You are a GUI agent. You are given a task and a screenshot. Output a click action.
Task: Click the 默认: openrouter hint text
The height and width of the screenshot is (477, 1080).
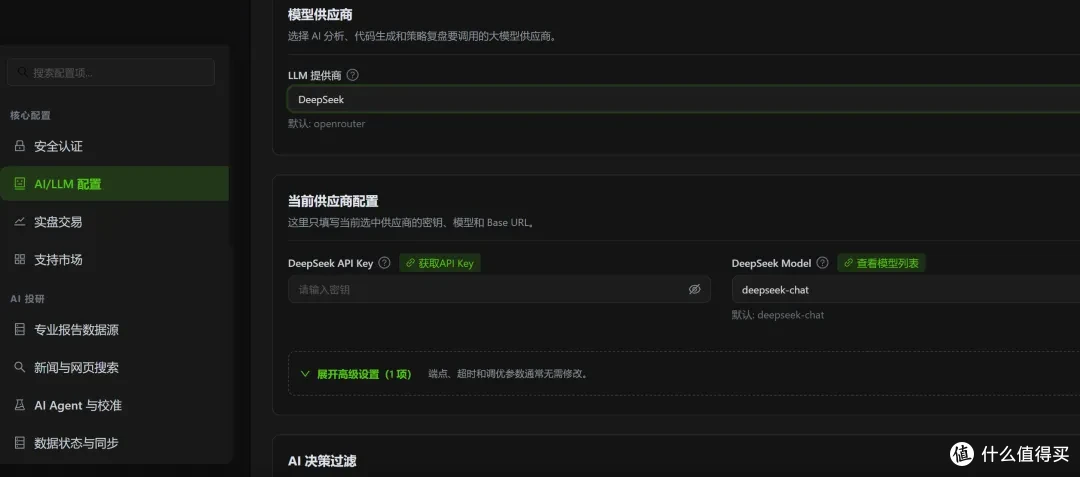pos(326,124)
